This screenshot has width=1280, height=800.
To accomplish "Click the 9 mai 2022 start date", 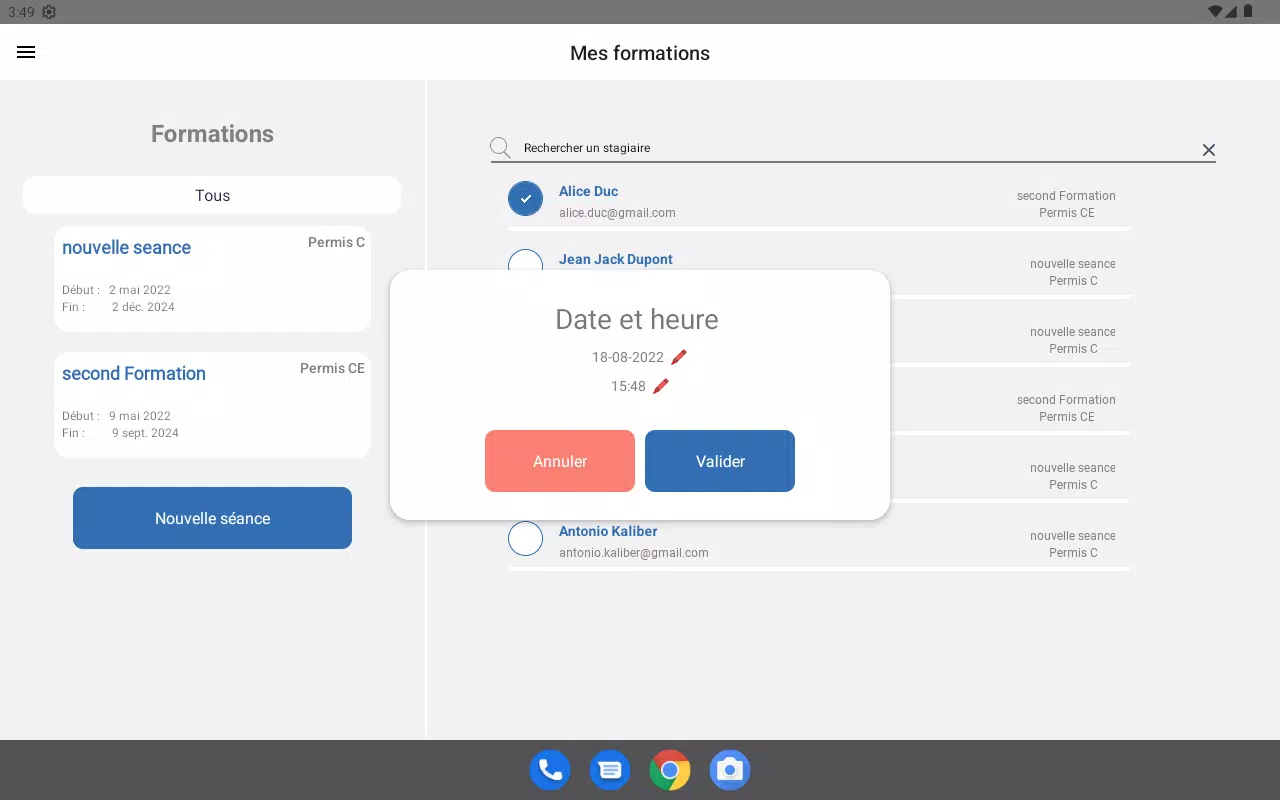I will pyautogui.click(x=140, y=416).
